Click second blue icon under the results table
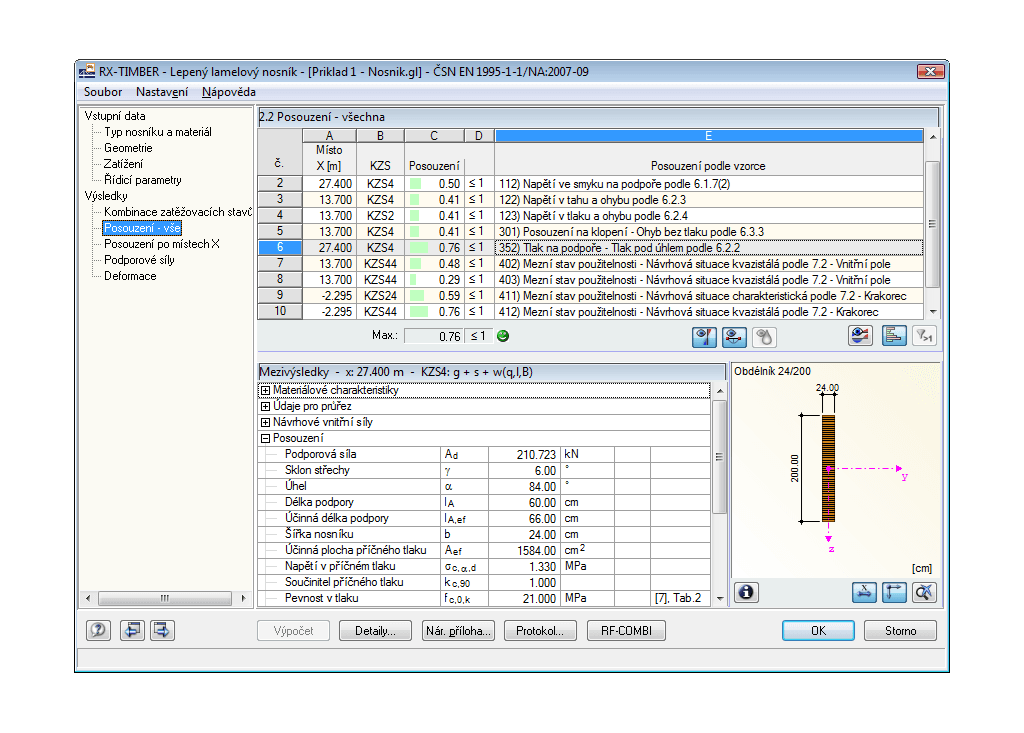 734,336
